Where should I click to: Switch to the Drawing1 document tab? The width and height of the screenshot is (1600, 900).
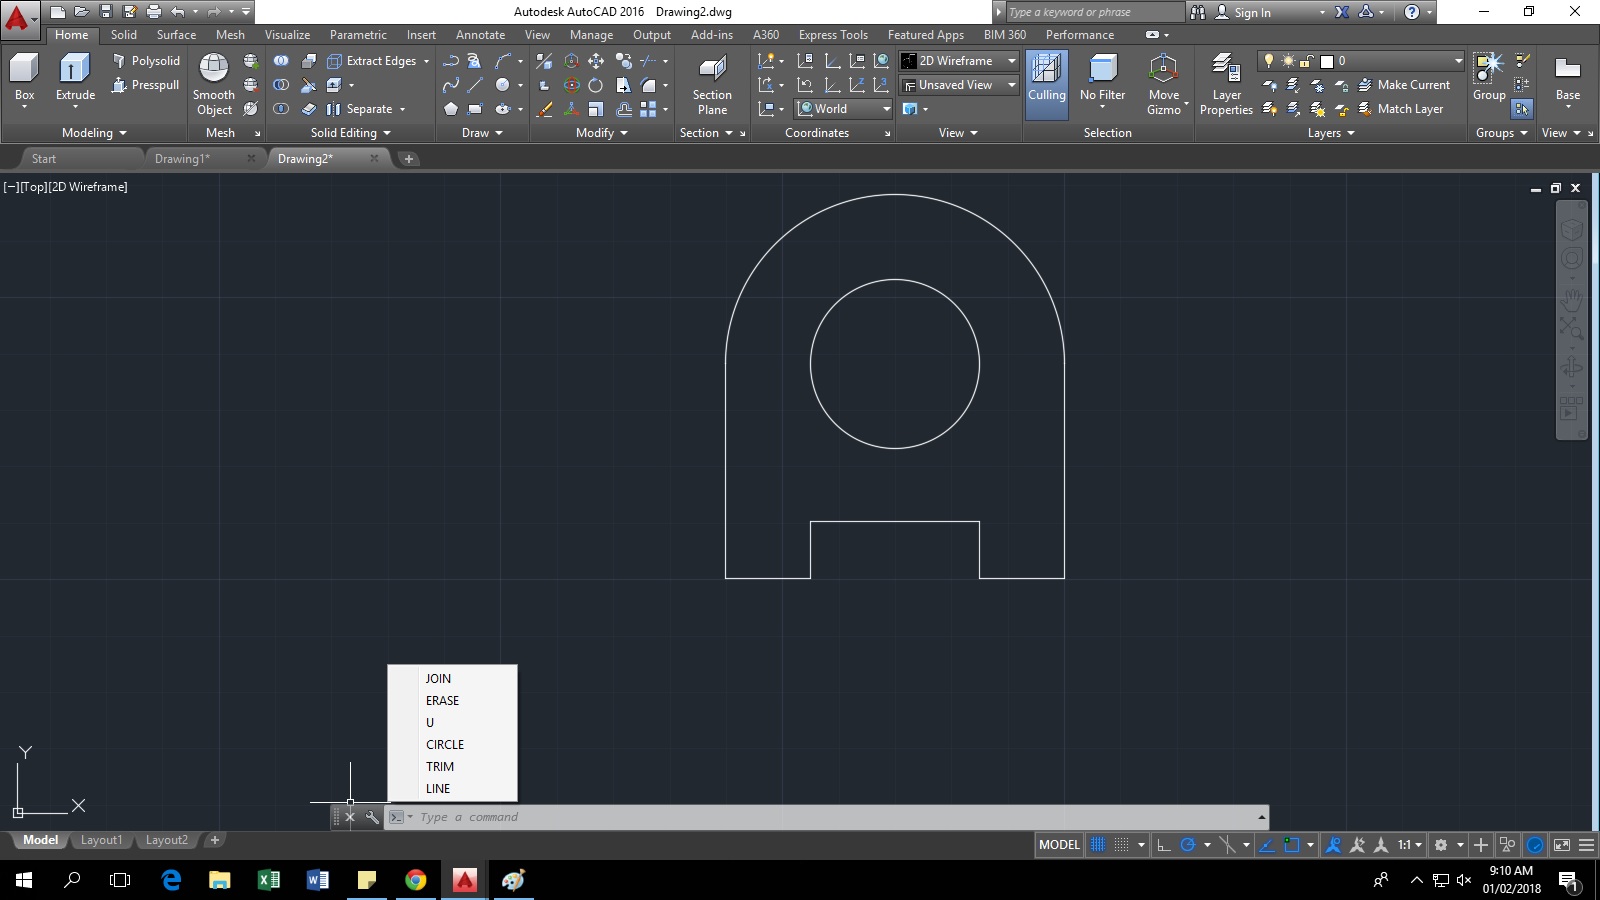182,159
